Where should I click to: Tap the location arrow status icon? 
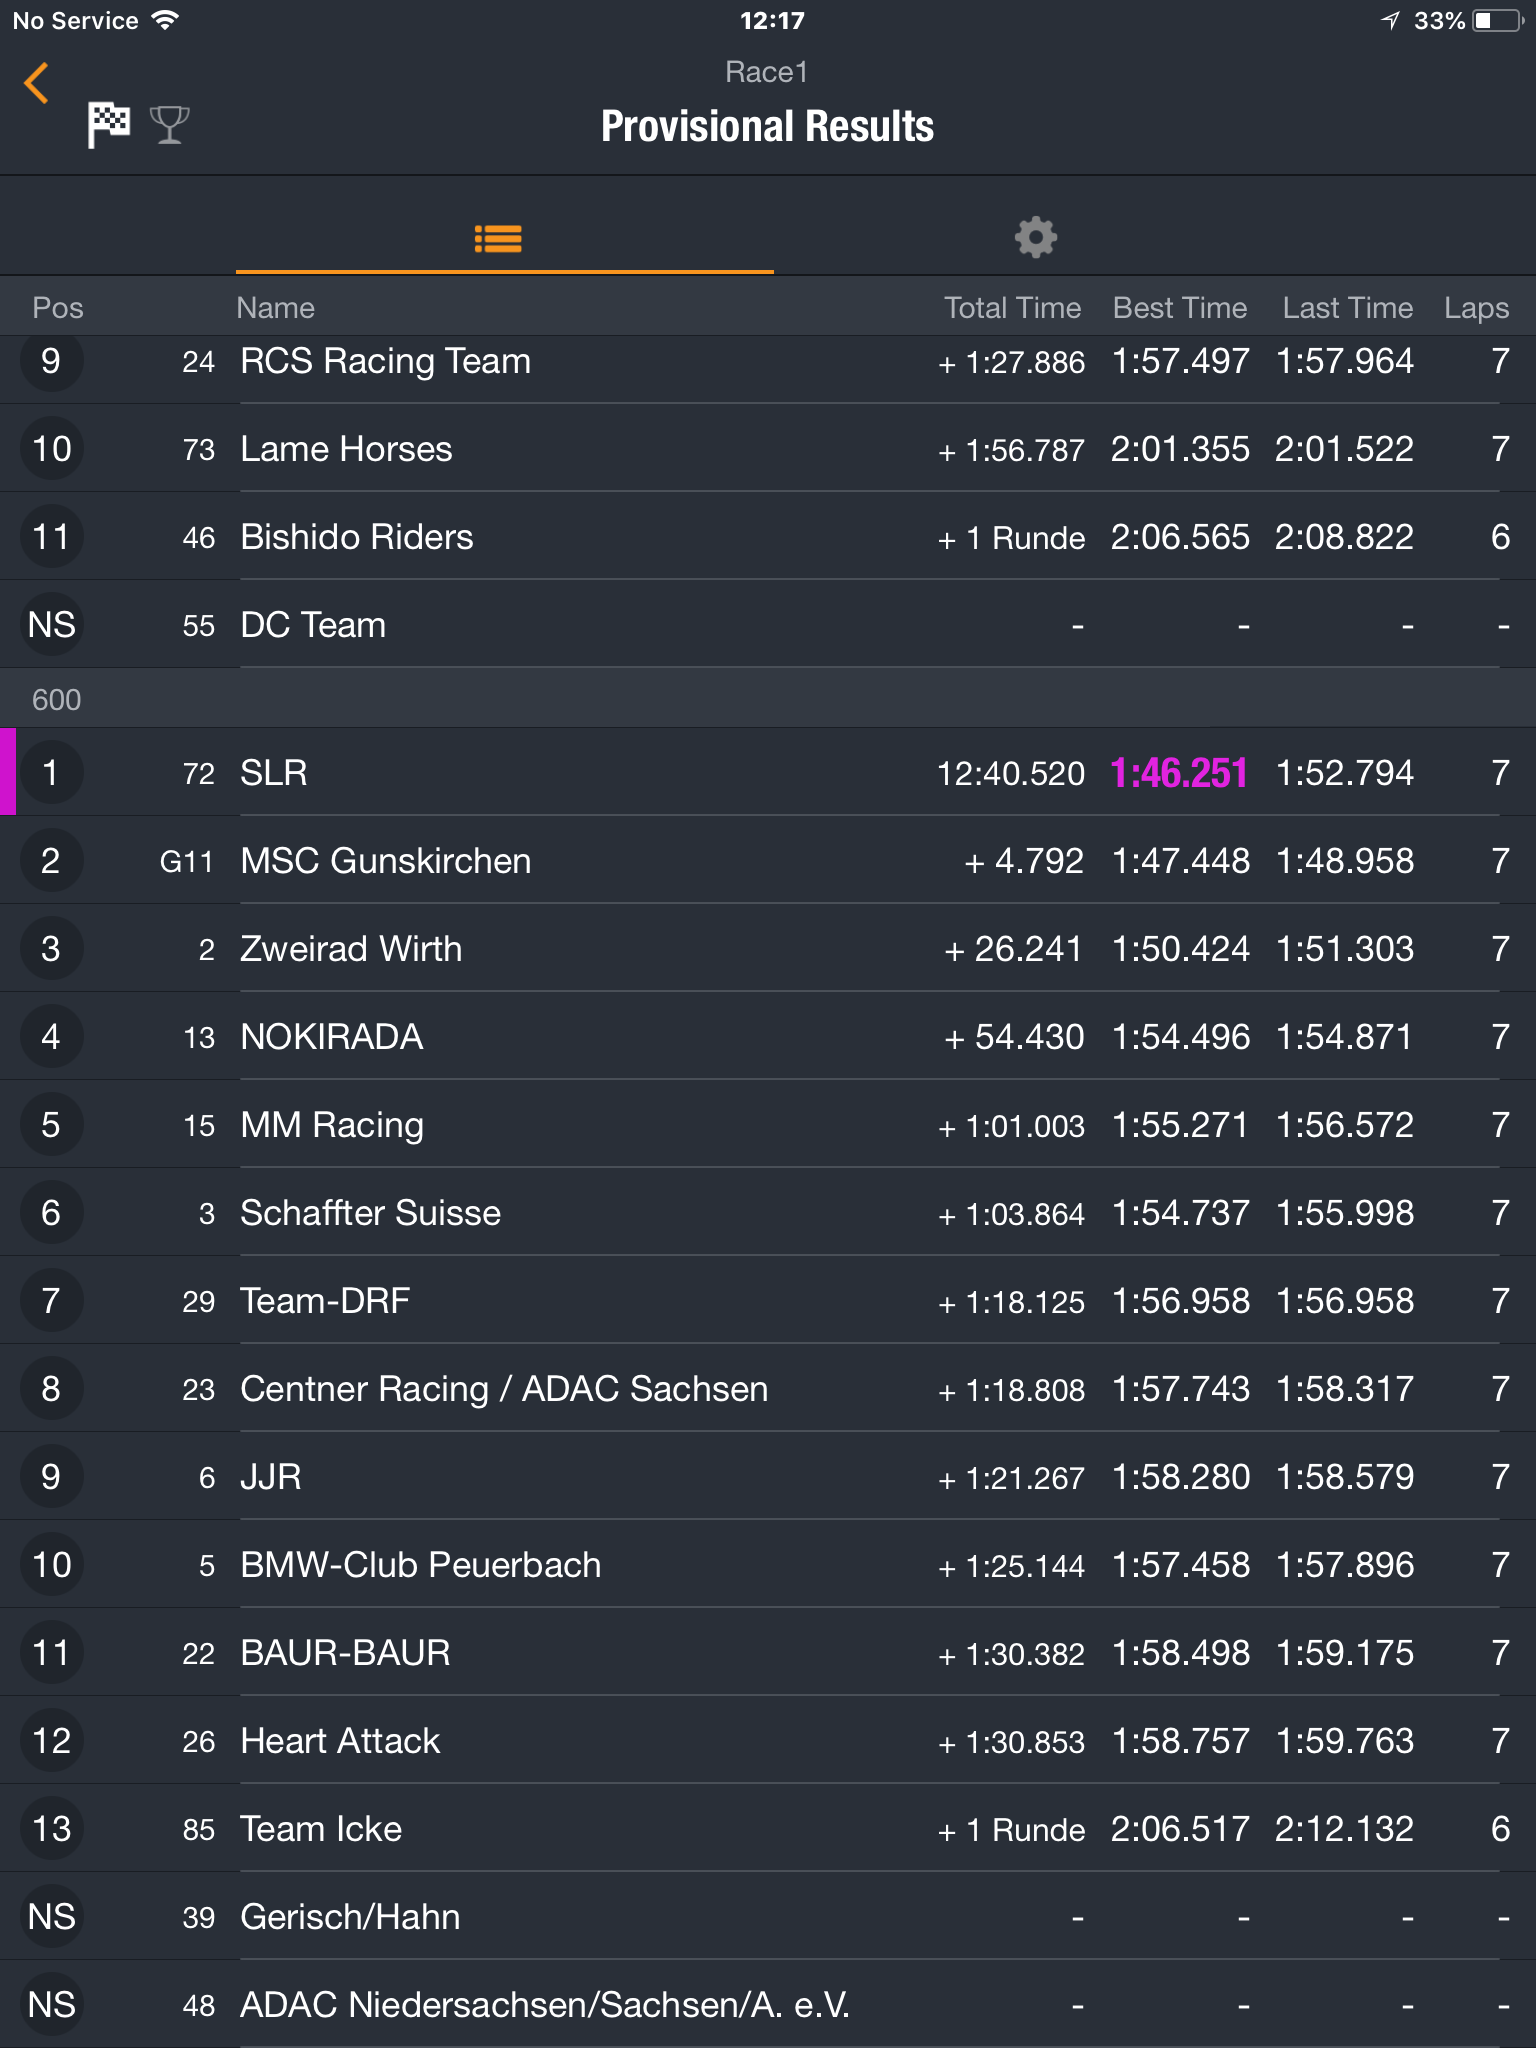[x=1391, y=21]
